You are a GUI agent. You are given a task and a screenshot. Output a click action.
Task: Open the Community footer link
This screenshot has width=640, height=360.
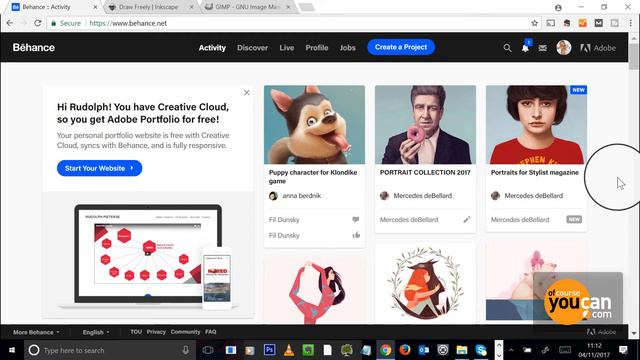click(185, 332)
